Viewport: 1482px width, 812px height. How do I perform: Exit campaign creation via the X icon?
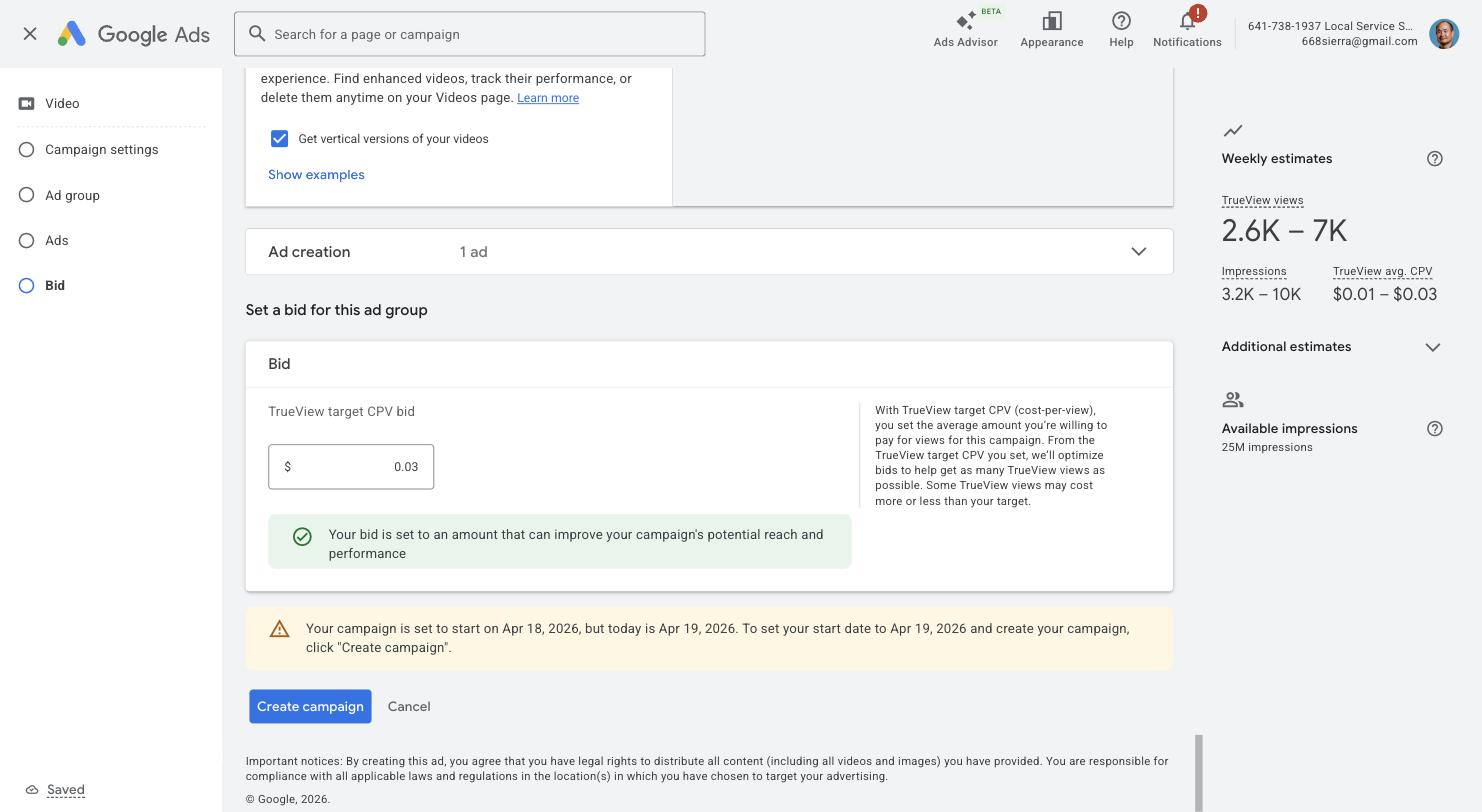click(x=29, y=33)
